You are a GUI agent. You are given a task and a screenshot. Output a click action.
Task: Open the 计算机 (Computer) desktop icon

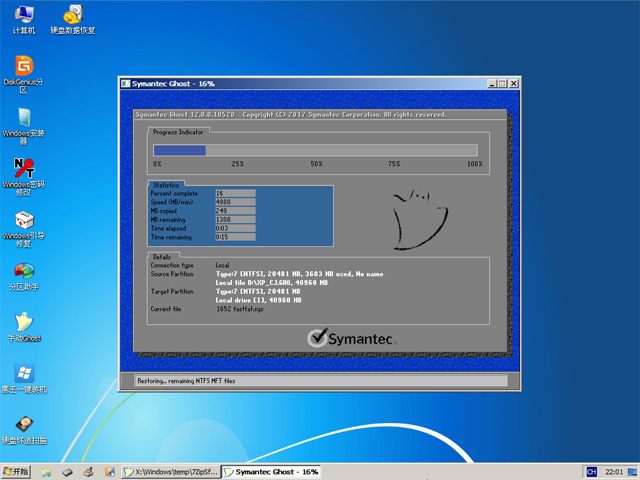pos(23,16)
